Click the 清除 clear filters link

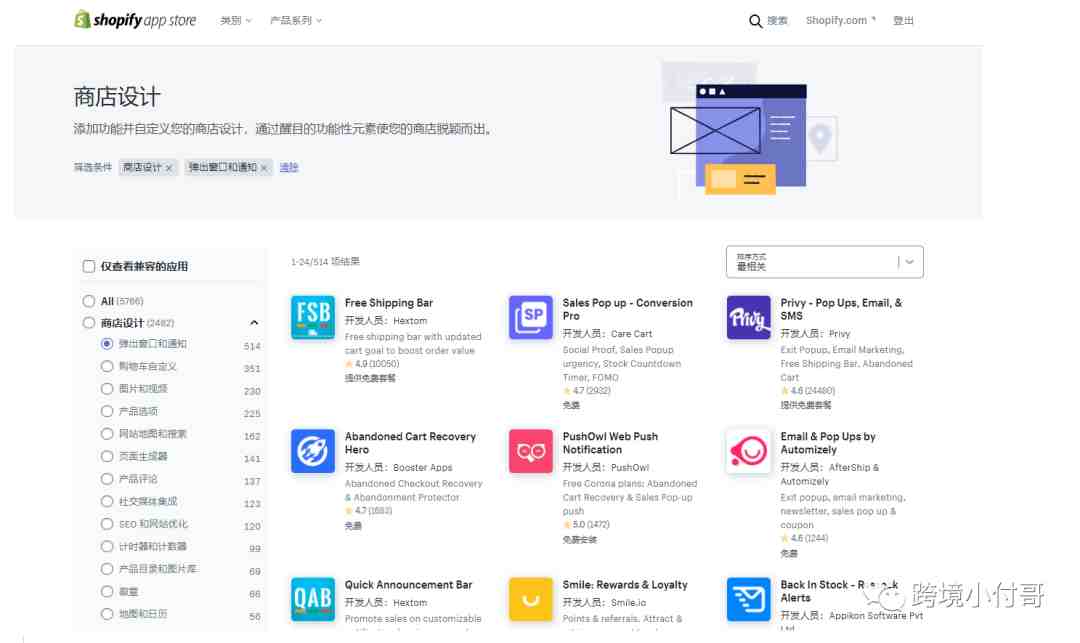point(289,167)
